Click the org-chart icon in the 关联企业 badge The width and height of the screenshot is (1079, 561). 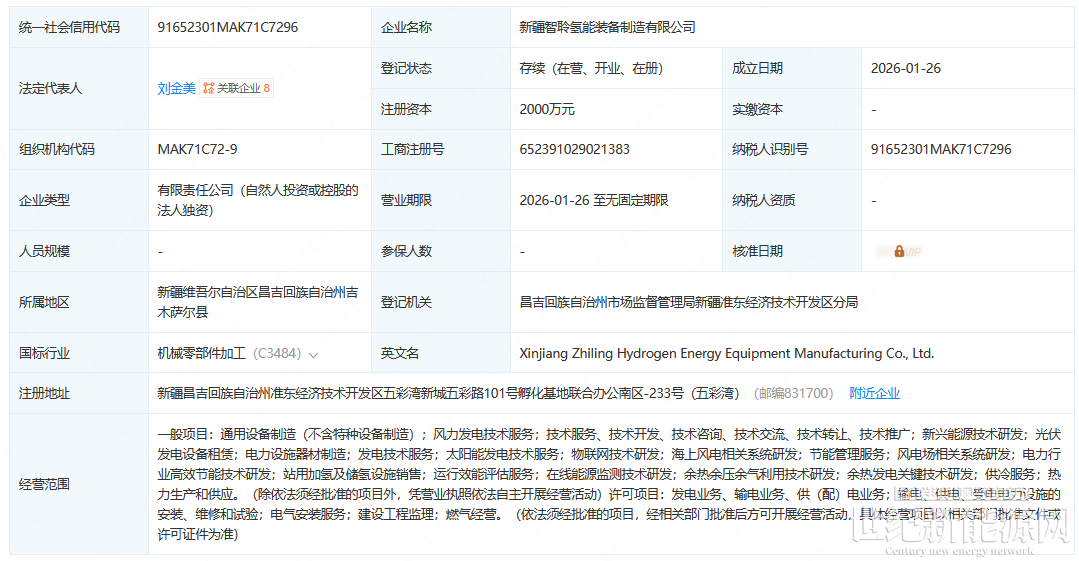coord(208,88)
